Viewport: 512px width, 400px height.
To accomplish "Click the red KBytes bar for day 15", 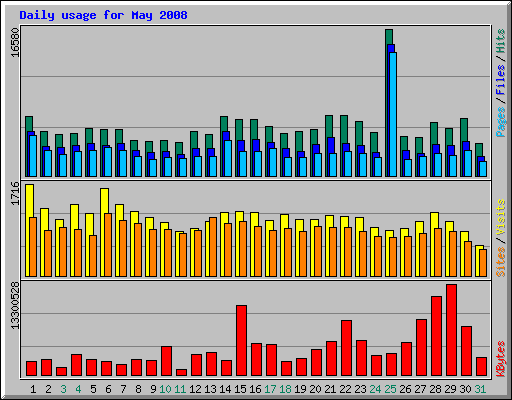I will pos(241,341).
